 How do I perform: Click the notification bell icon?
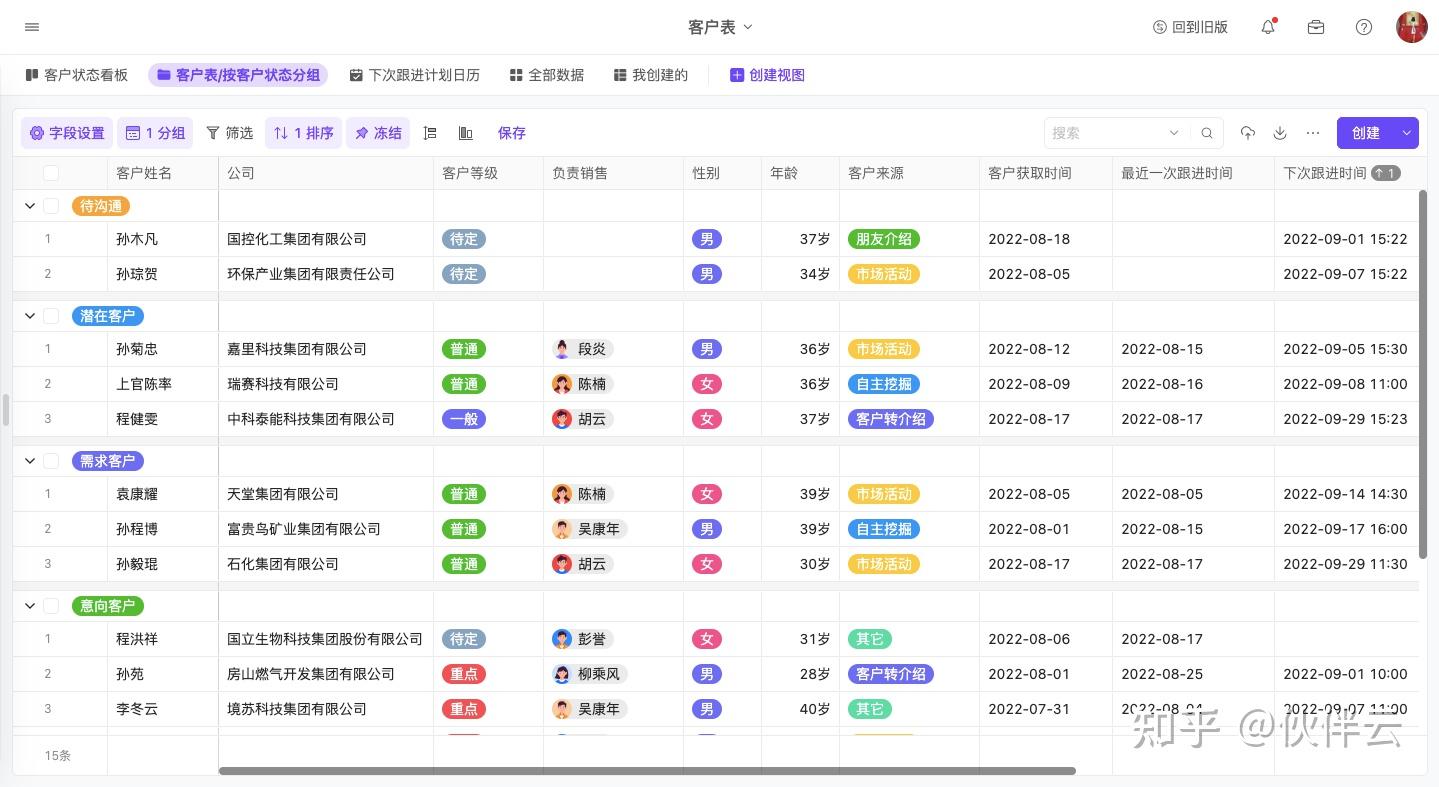coord(1268,27)
